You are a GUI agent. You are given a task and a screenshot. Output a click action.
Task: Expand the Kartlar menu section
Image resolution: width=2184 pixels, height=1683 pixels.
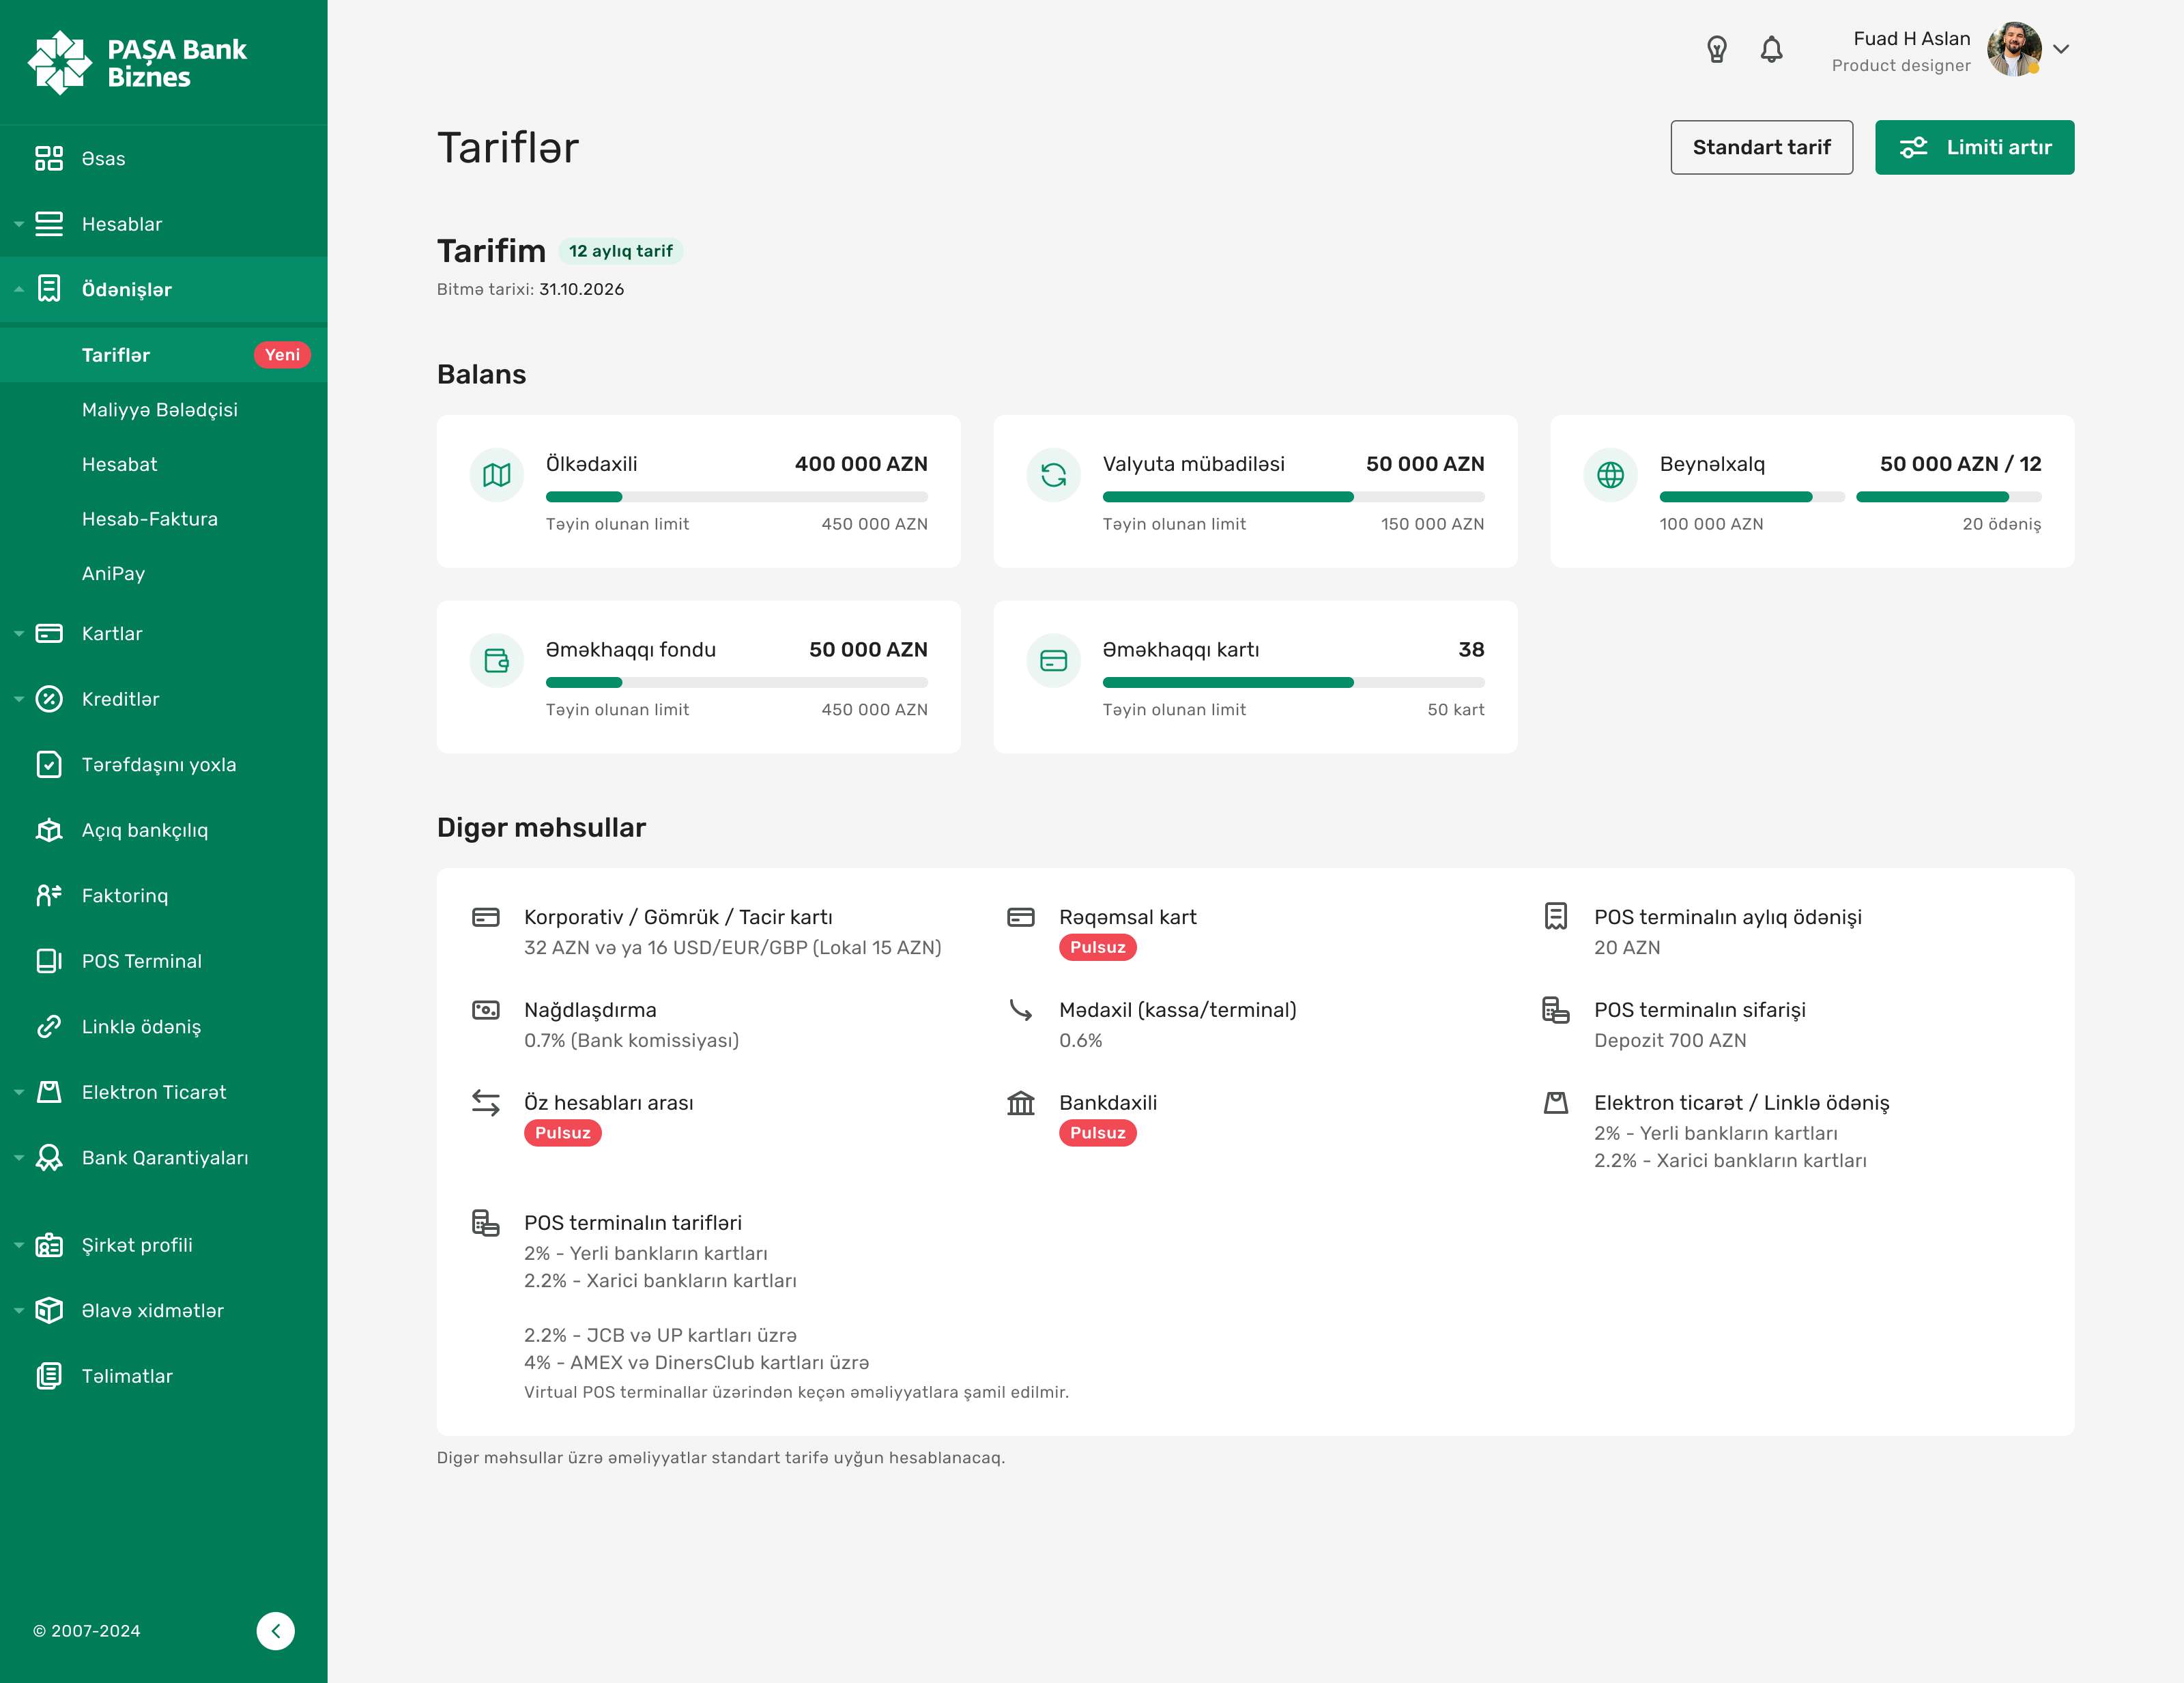[112, 633]
